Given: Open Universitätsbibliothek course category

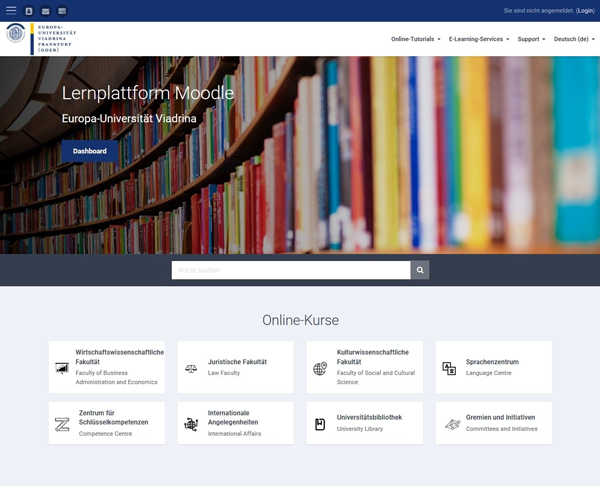Looking at the screenshot, I should [365, 423].
